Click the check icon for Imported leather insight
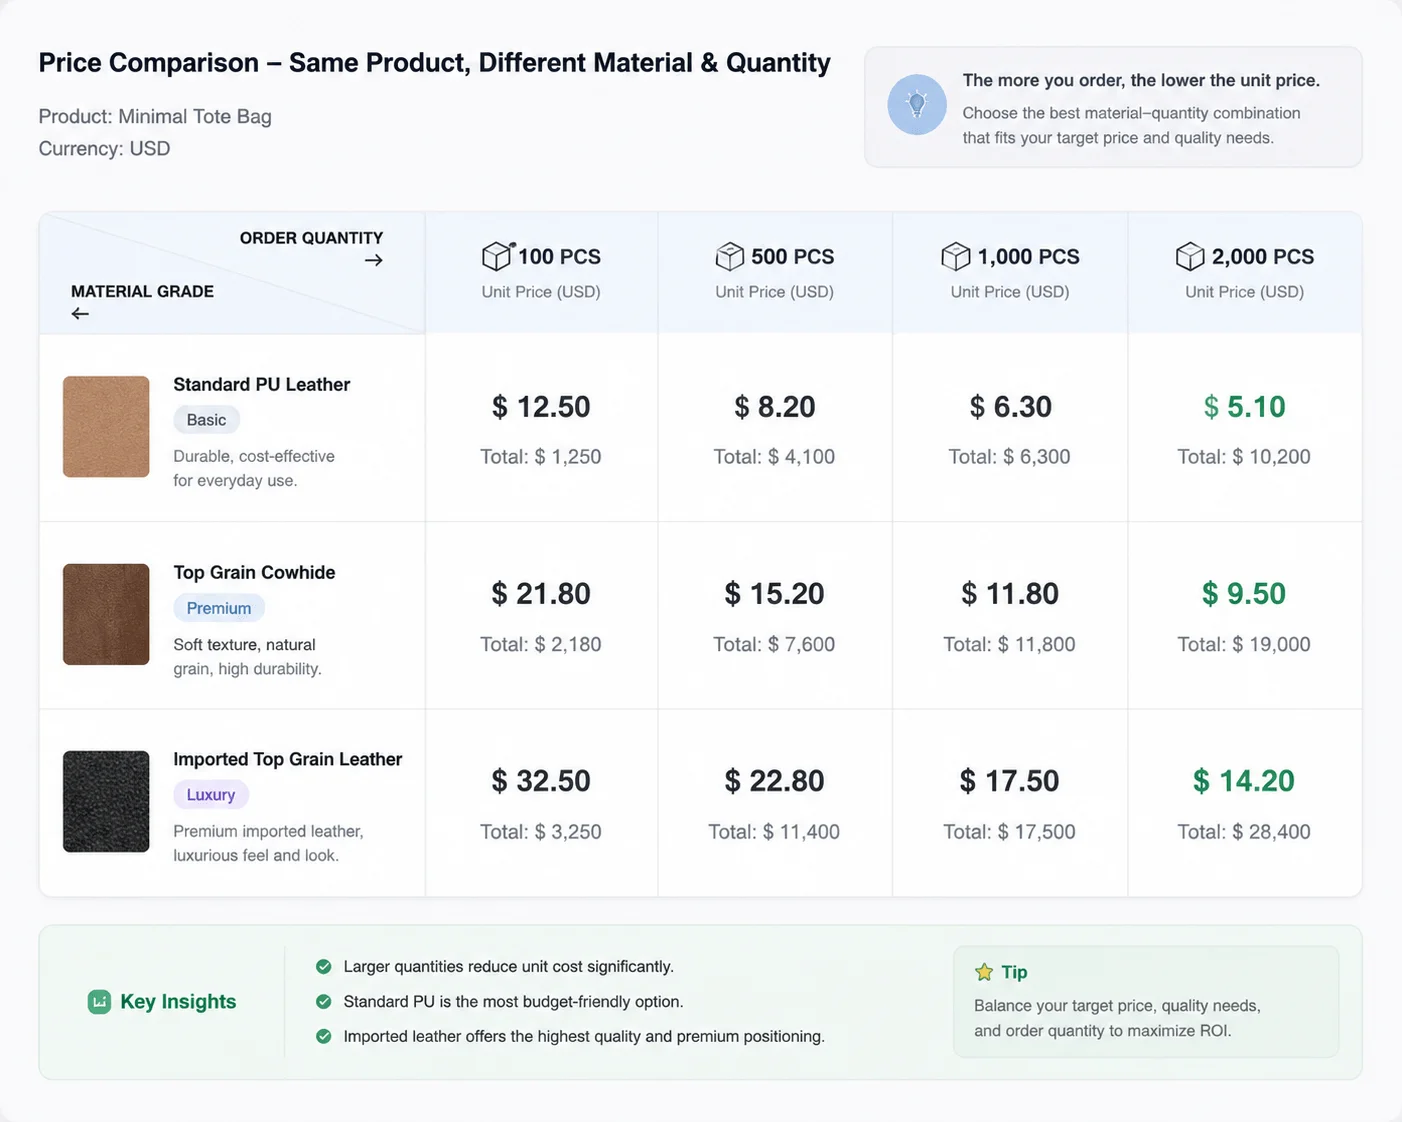The image size is (1402, 1122). [324, 1037]
